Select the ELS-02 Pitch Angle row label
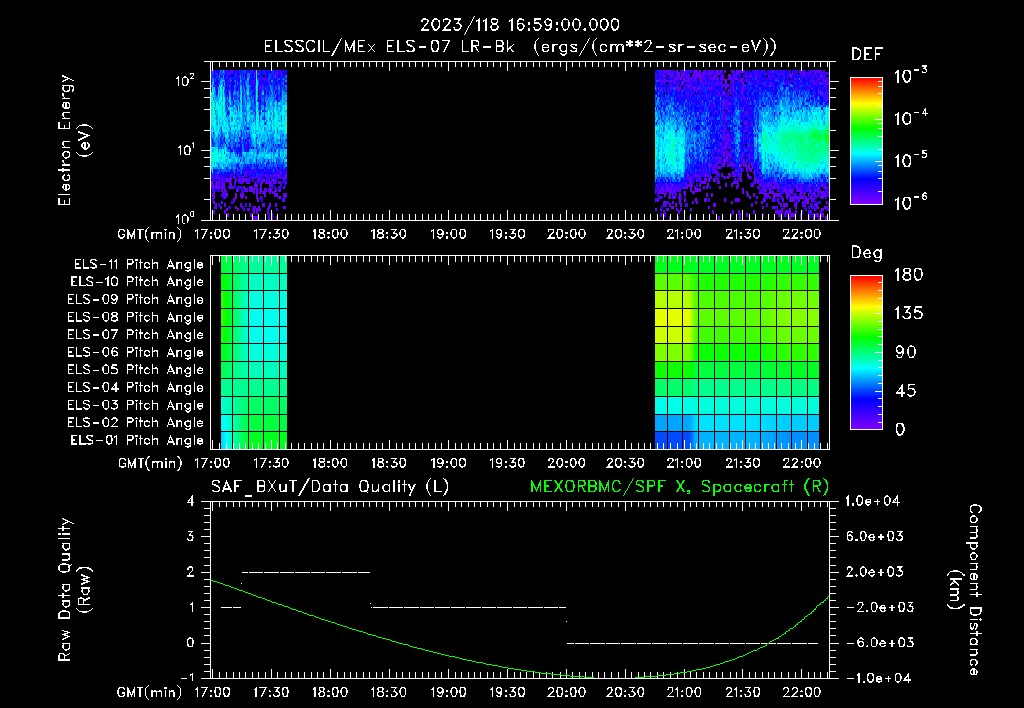This screenshot has width=1024, height=708. (x=135, y=423)
